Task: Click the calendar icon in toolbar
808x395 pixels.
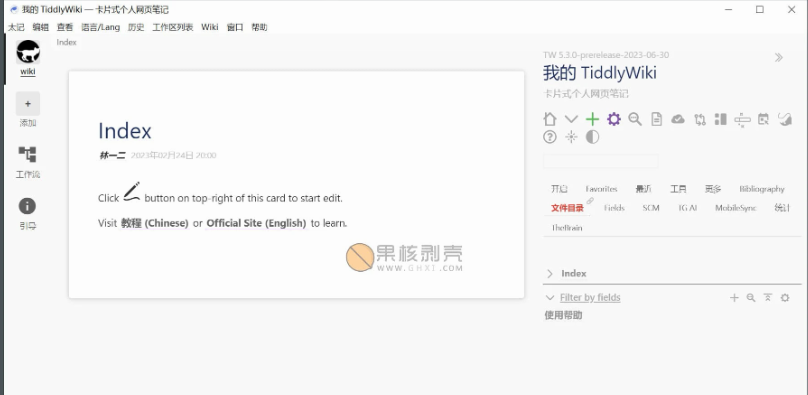Action: point(763,119)
